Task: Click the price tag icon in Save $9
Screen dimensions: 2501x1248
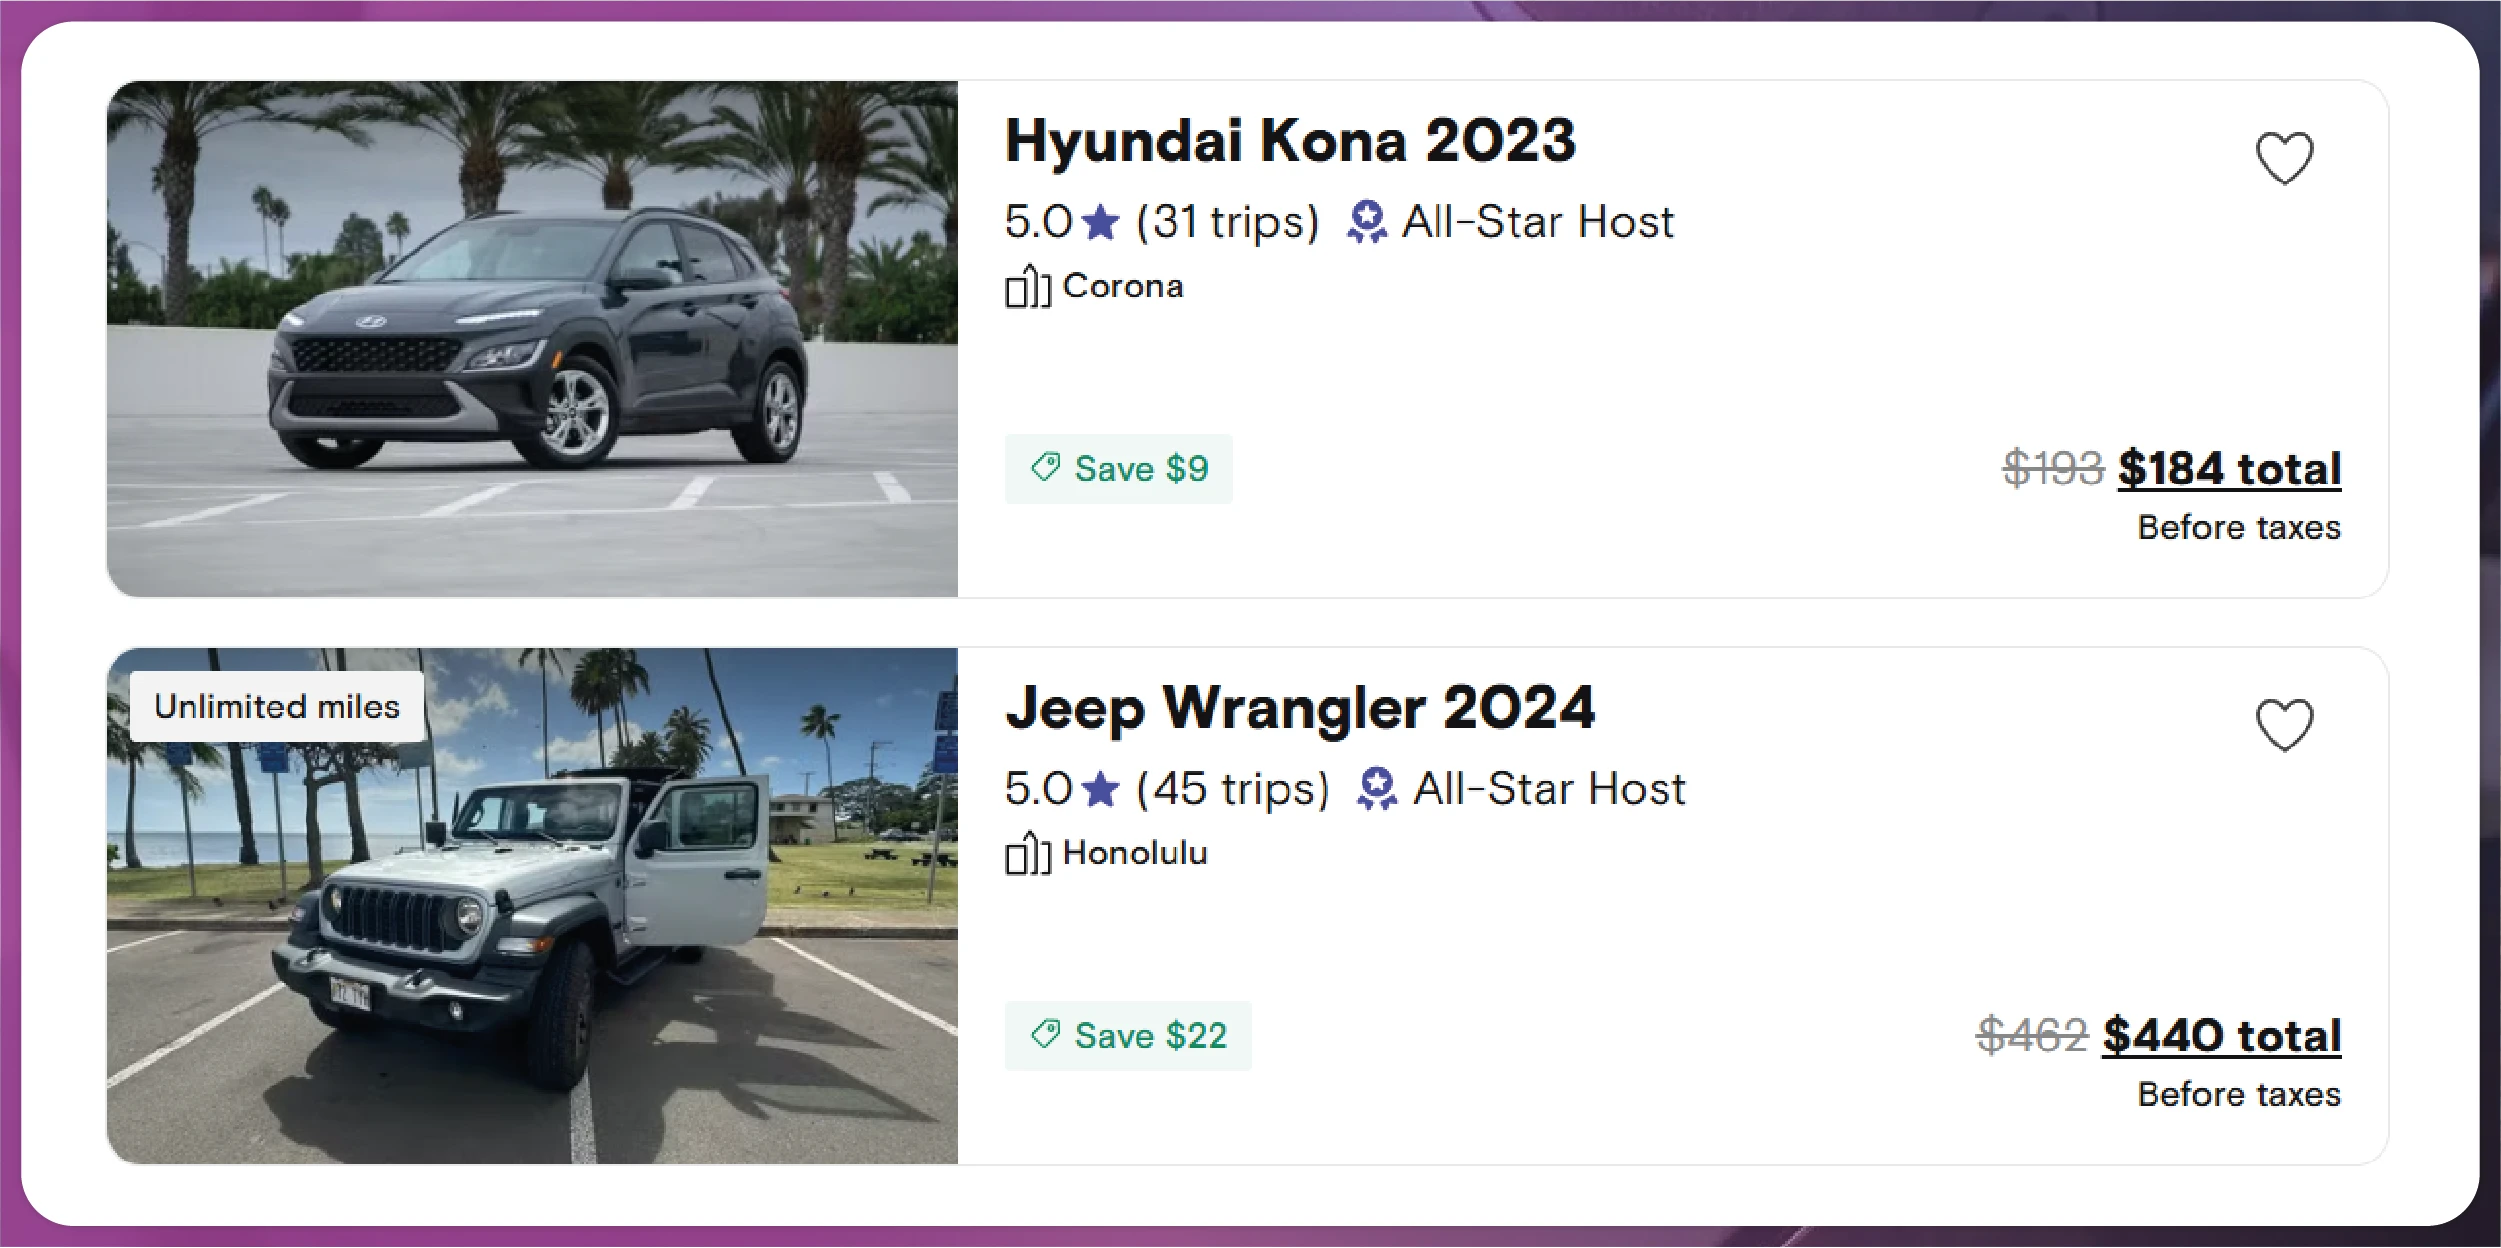Action: click(x=1046, y=467)
